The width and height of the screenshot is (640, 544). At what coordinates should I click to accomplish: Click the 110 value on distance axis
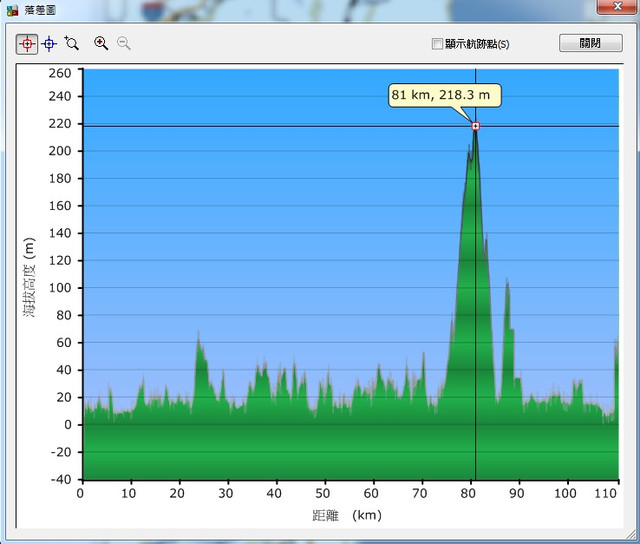[605, 493]
